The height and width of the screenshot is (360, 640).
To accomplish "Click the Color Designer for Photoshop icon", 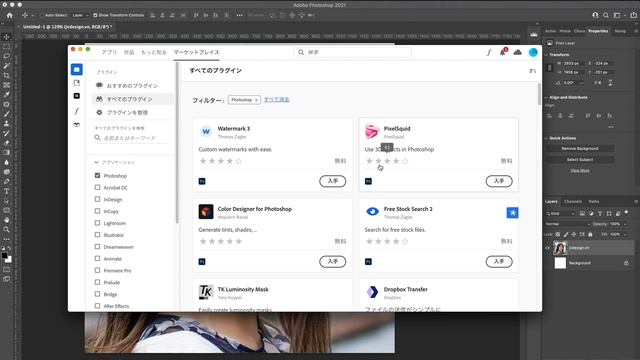I will point(206,211).
